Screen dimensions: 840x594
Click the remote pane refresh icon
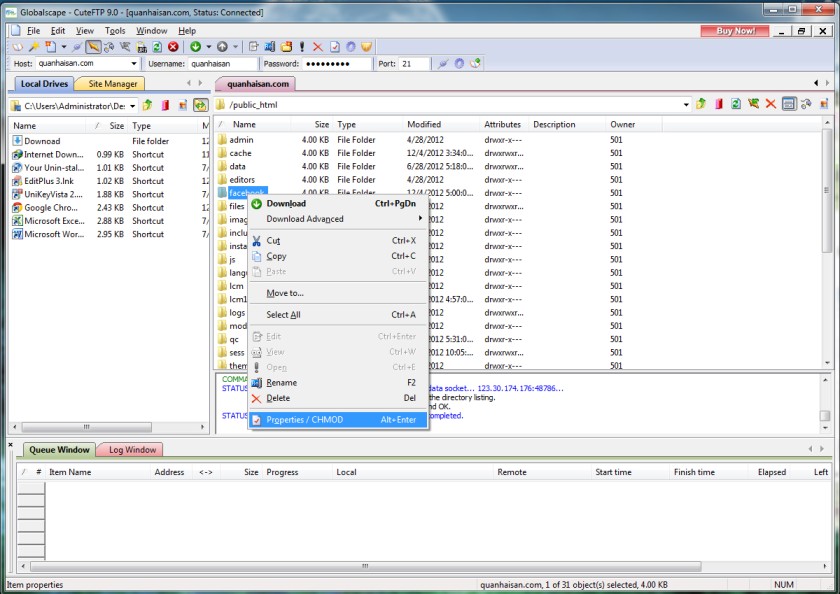[736, 104]
